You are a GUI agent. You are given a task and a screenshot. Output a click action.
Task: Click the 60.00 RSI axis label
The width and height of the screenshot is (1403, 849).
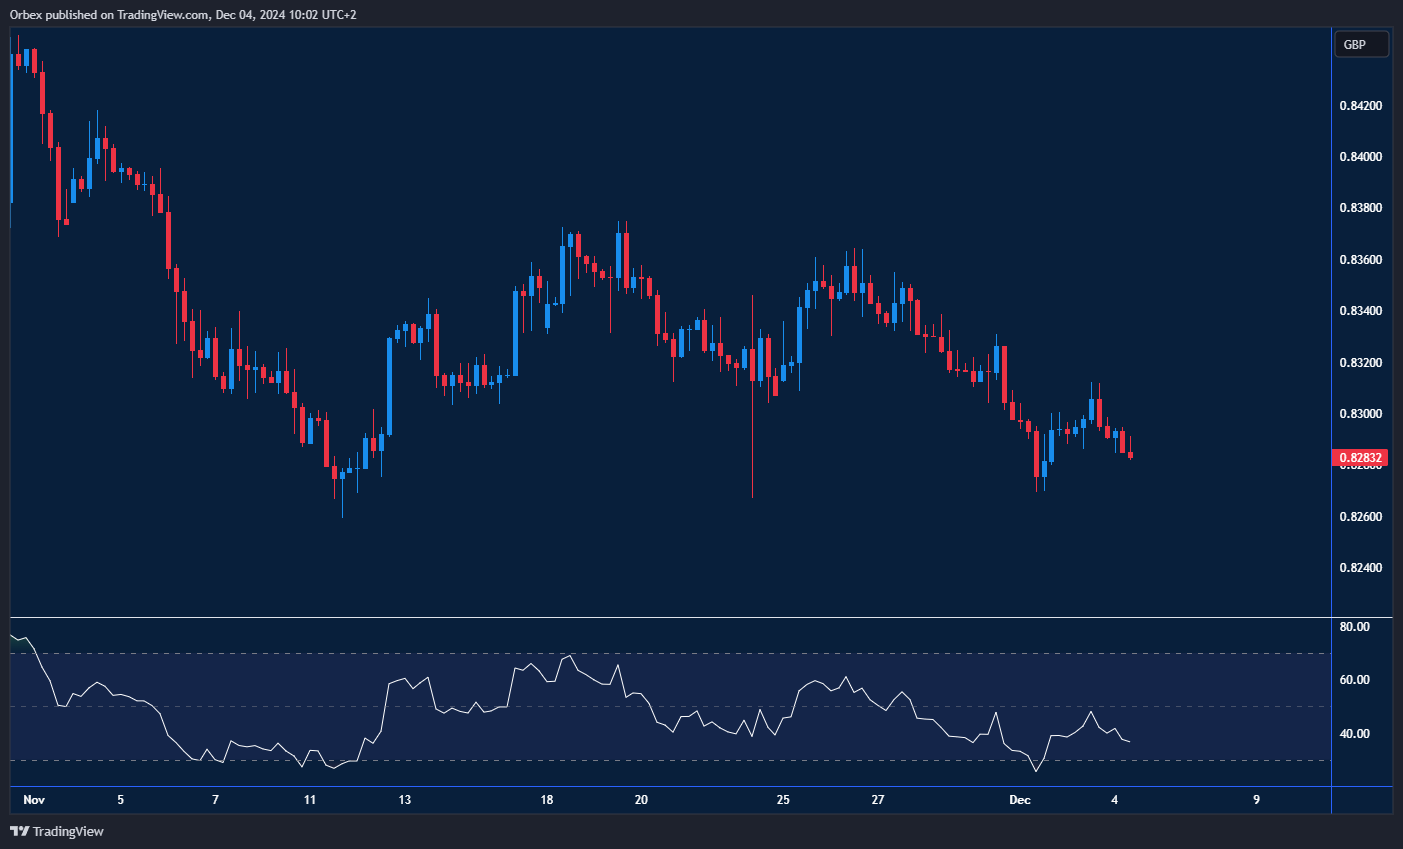pyautogui.click(x=1354, y=680)
